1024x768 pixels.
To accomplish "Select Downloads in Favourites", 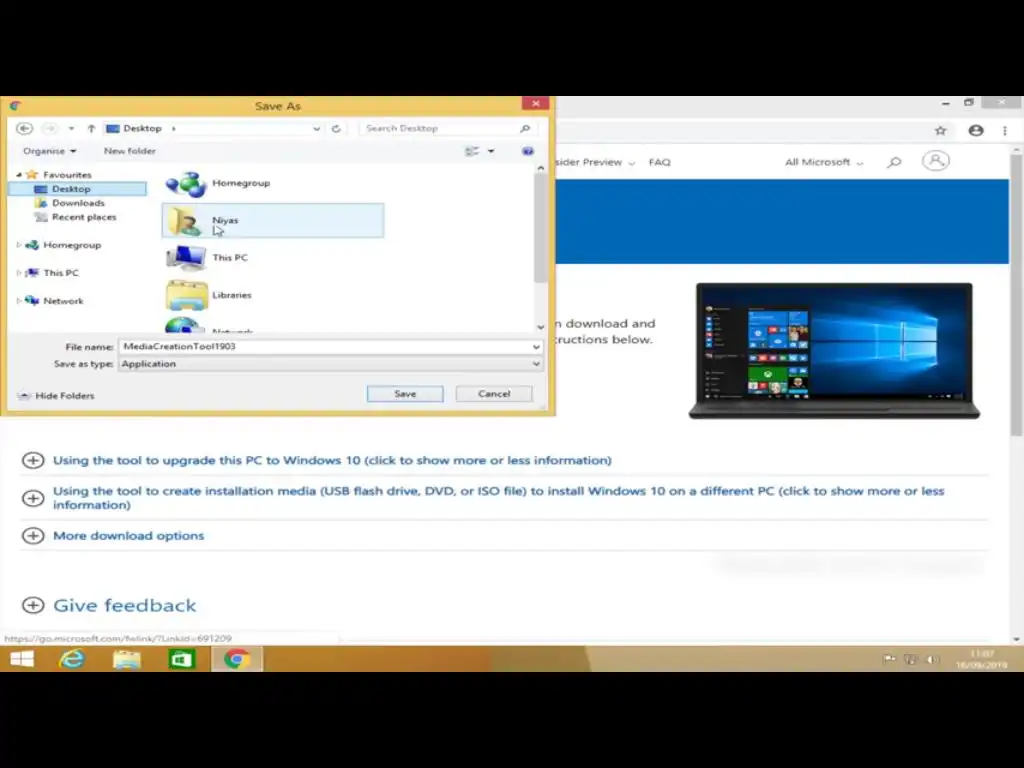I will (x=78, y=203).
